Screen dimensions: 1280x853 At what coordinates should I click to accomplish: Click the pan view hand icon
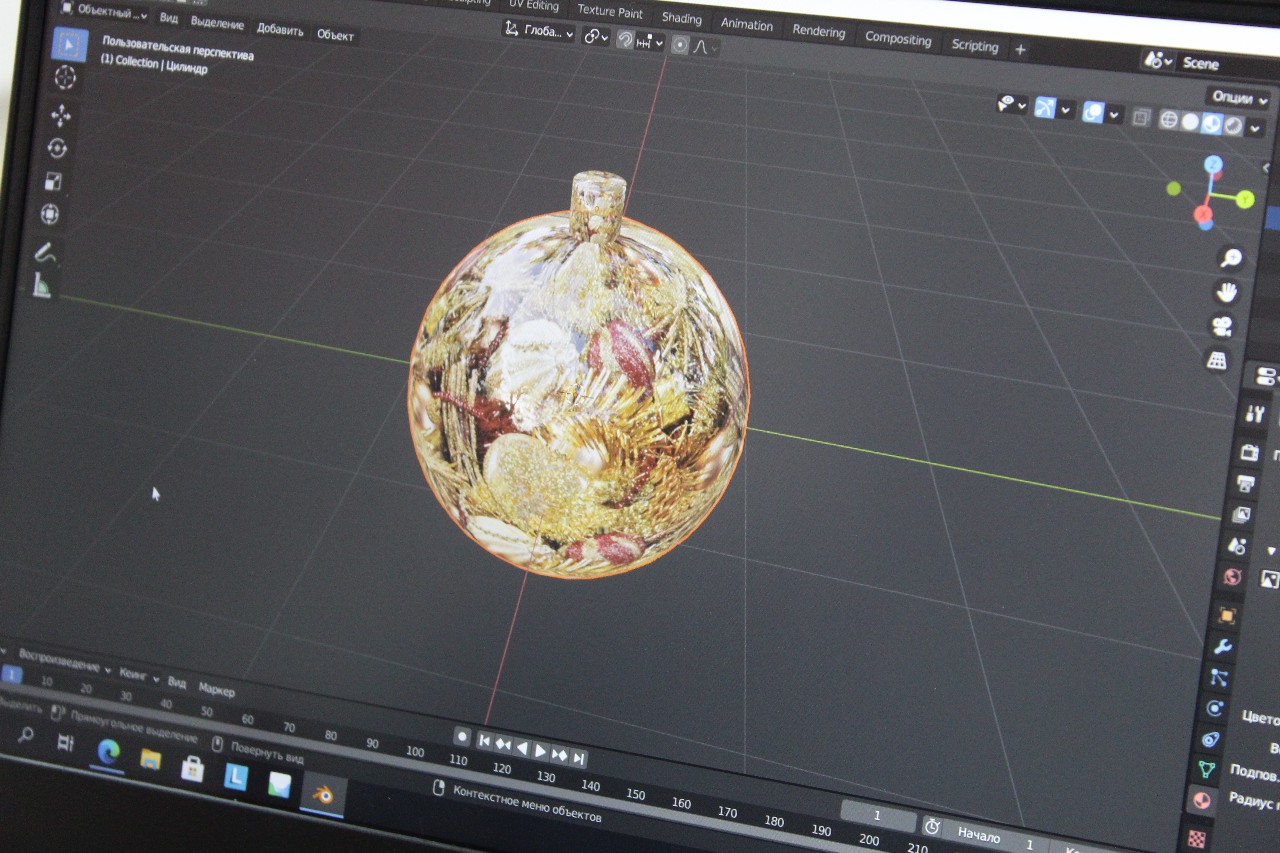[1226, 292]
